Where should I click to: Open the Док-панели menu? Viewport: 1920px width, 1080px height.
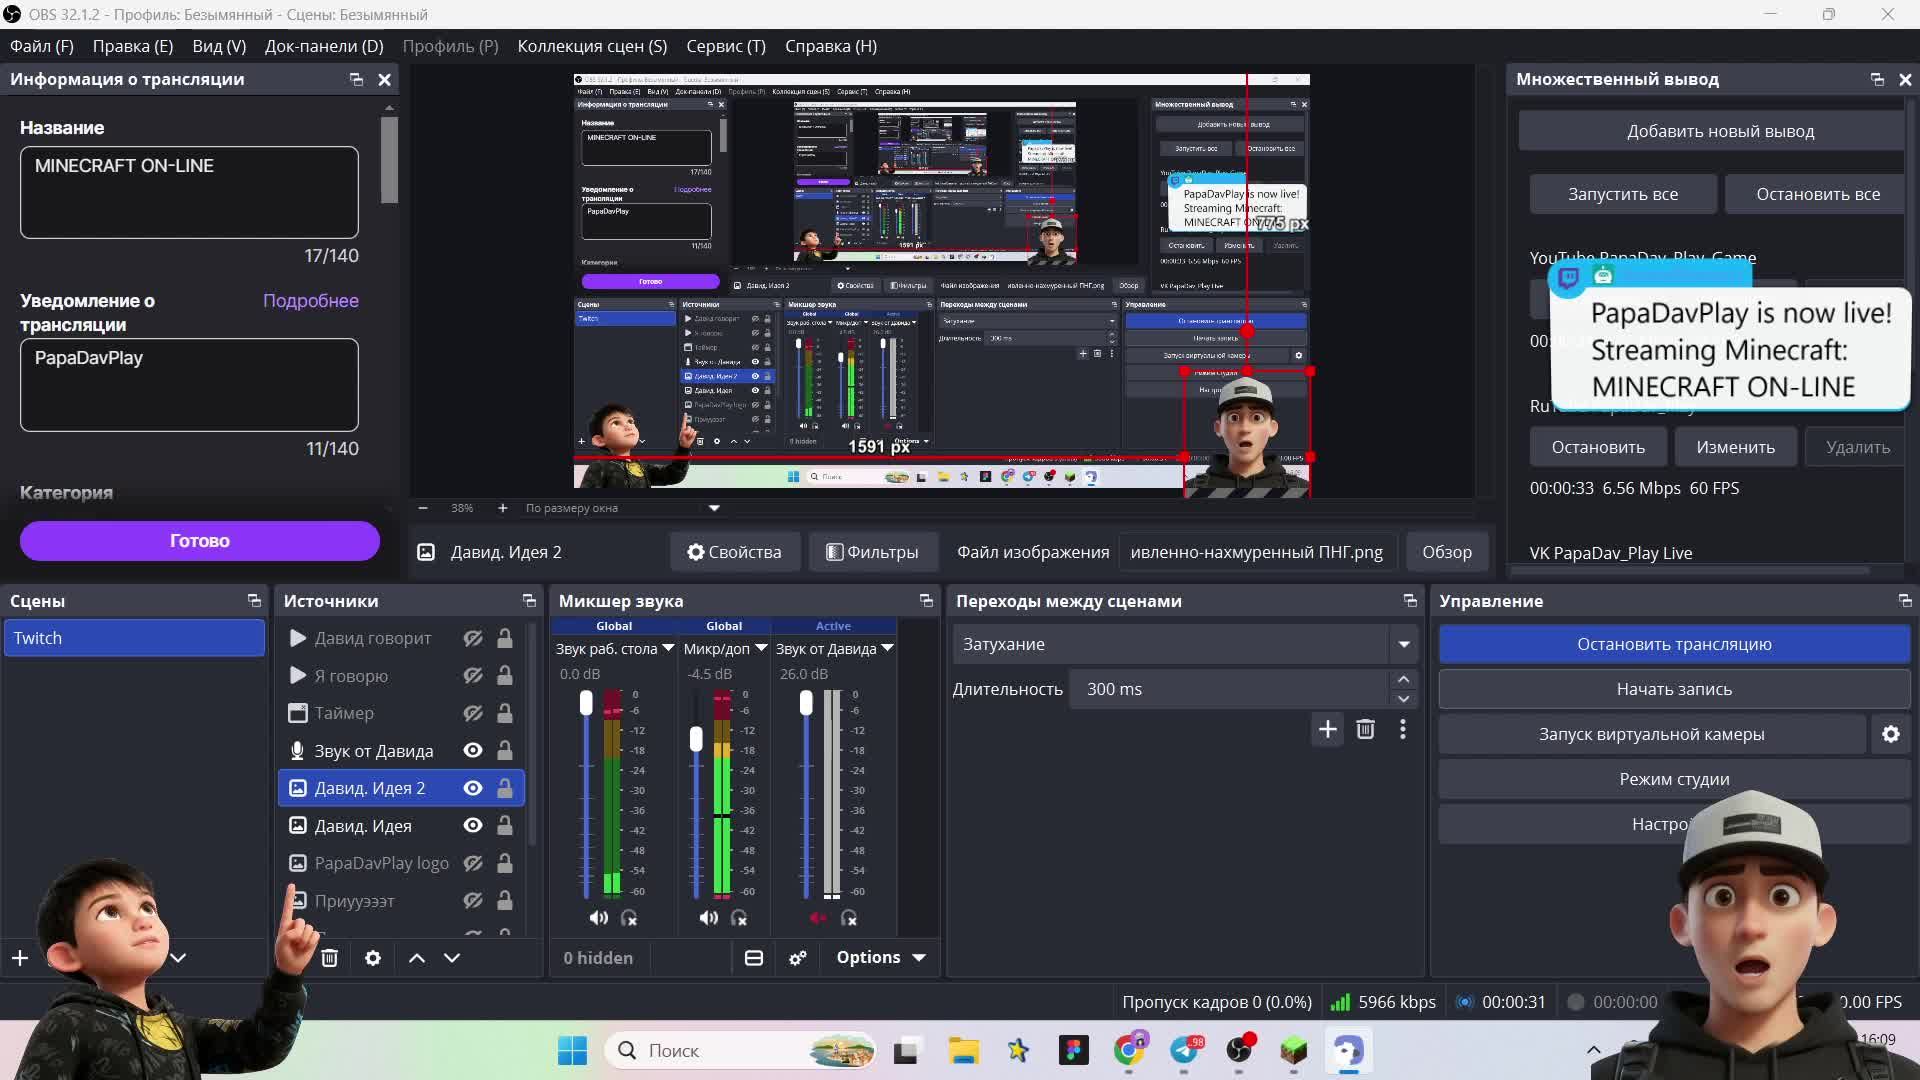click(324, 46)
